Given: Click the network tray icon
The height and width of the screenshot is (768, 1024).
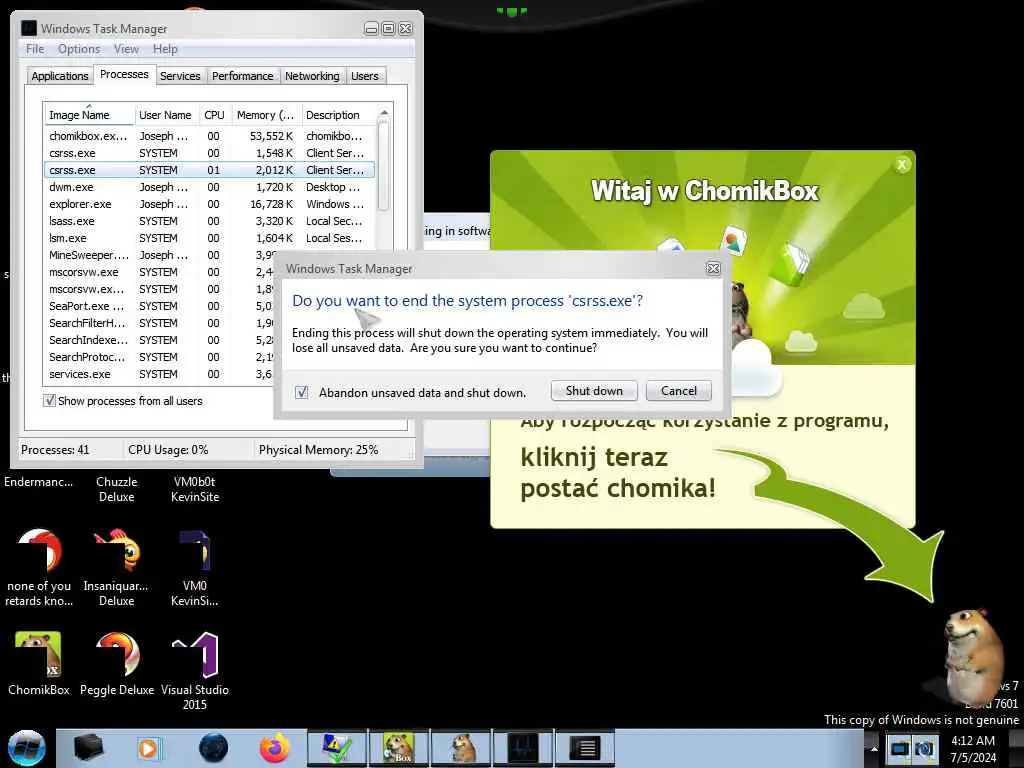Looking at the screenshot, I should [924, 748].
